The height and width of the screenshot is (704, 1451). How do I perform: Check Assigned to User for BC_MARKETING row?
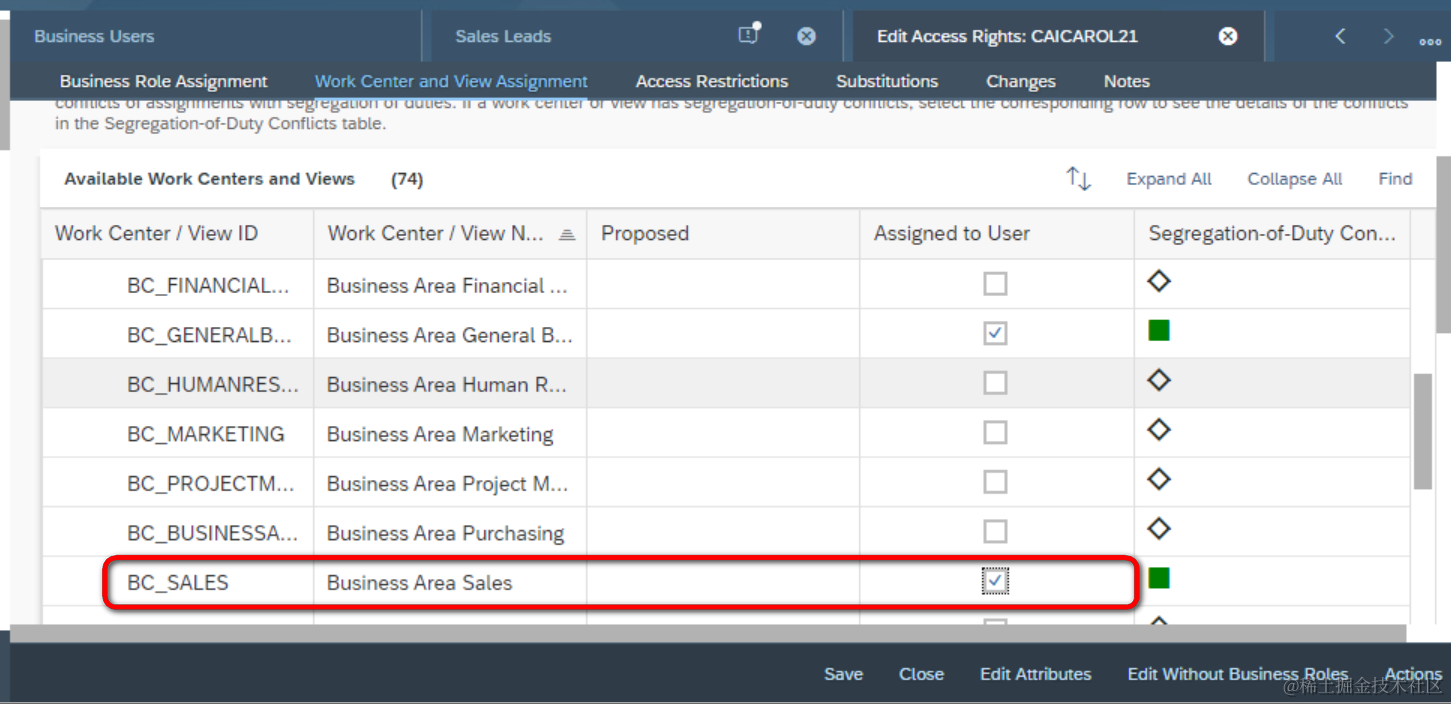pos(995,432)
